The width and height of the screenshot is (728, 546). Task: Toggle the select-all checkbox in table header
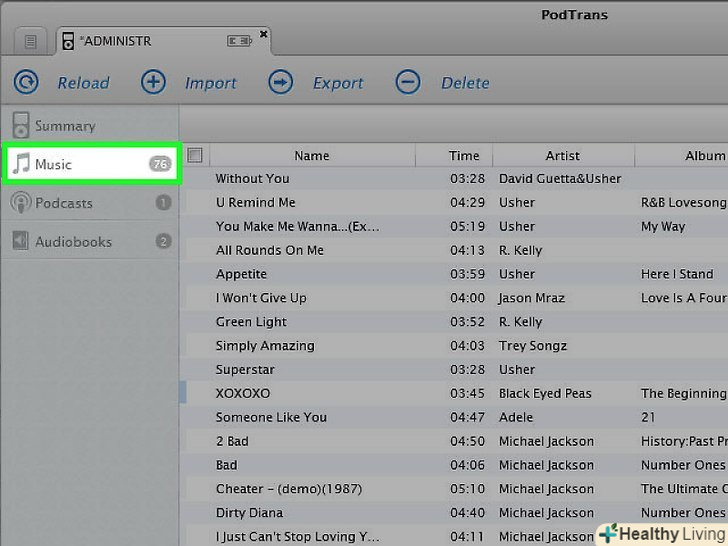click(195, 155)
